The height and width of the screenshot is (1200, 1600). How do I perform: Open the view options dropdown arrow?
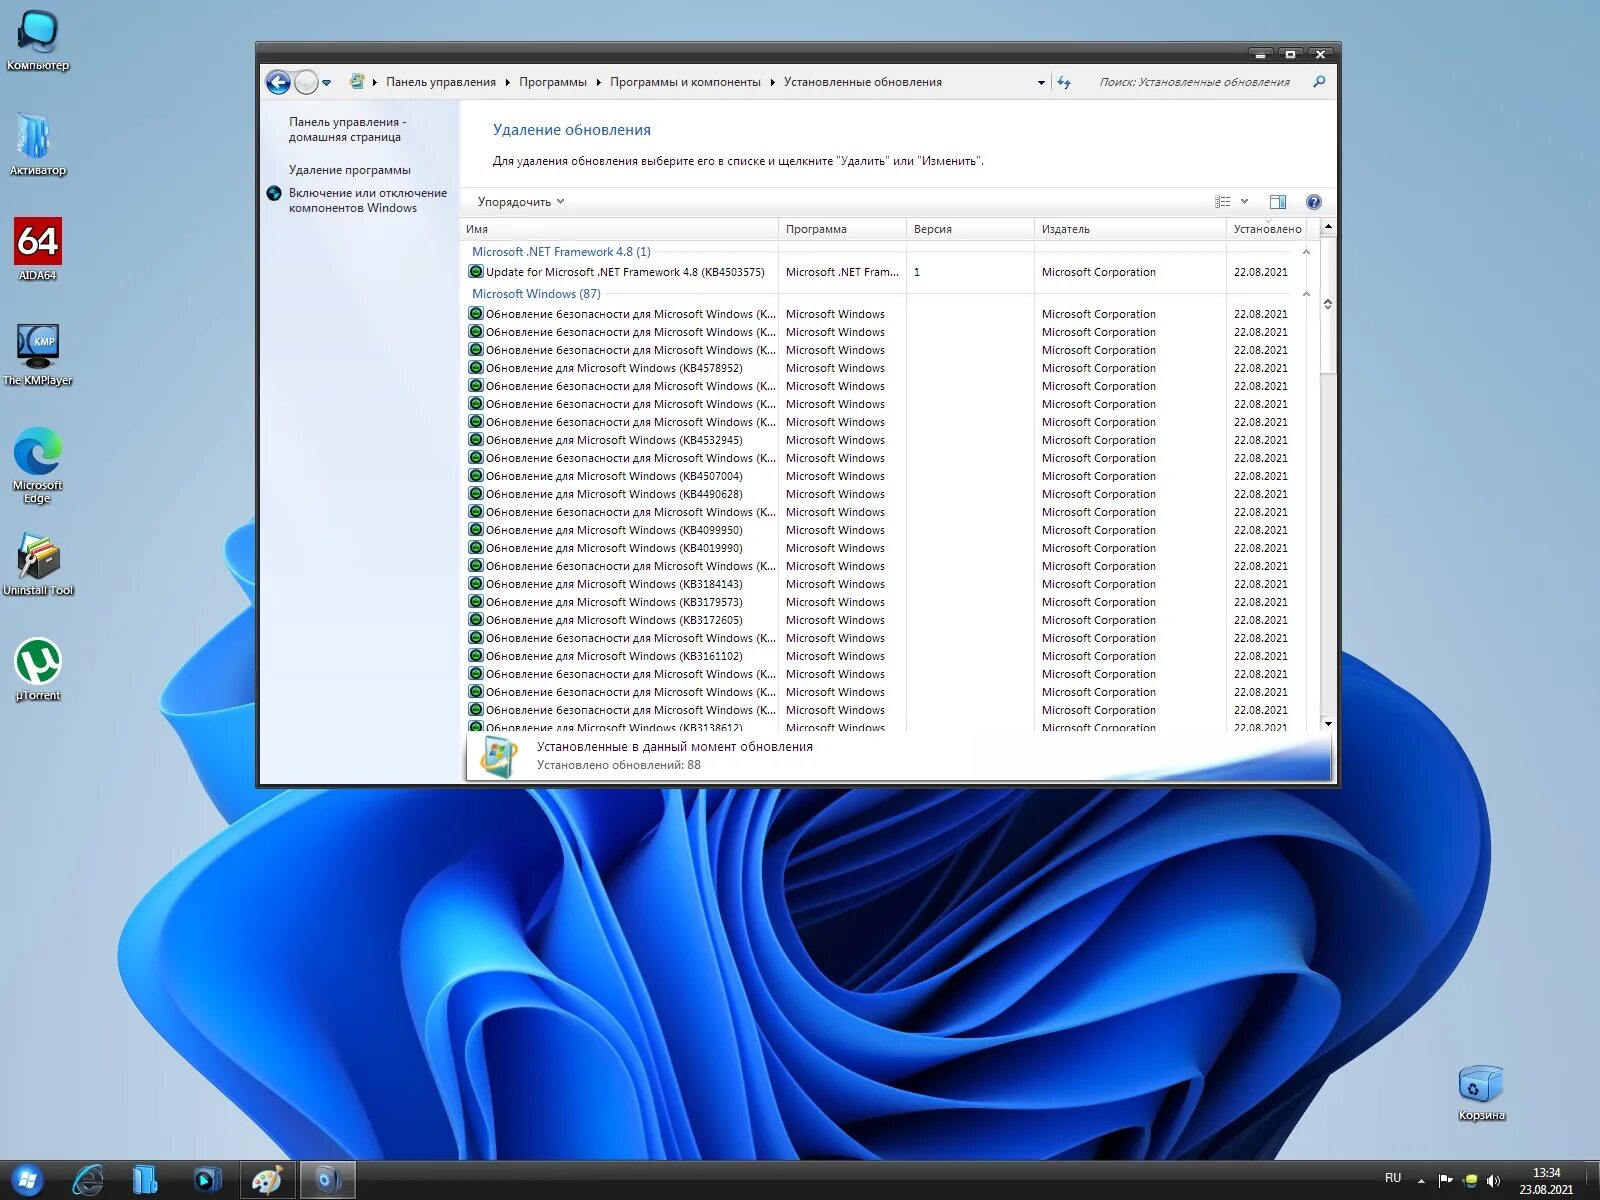tap(1244, 202)
